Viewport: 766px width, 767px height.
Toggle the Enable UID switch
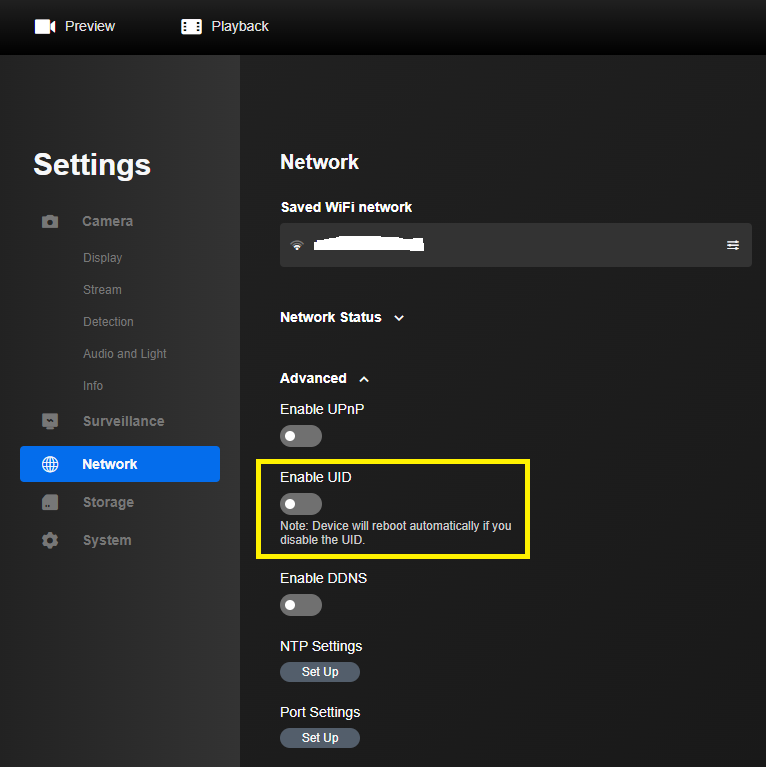pos(301,504)
